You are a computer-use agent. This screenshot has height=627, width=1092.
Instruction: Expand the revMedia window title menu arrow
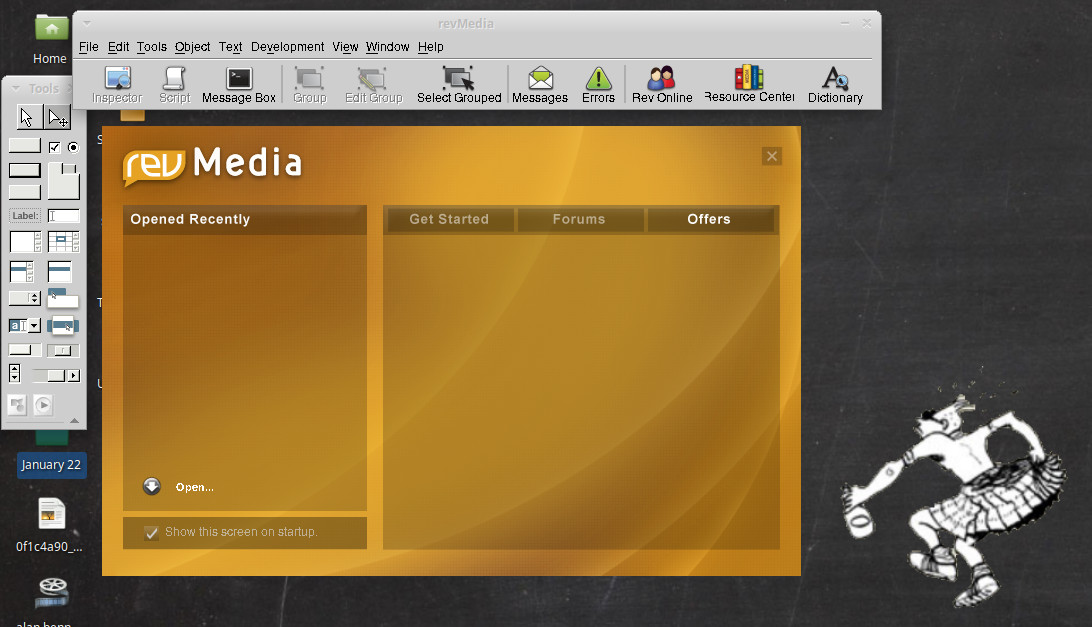[x=89, y=23]
